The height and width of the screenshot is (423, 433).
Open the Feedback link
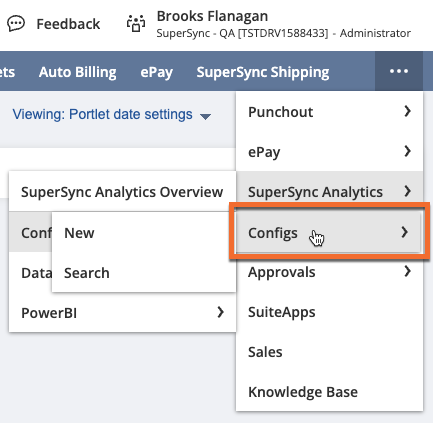(x=68, y=24)
